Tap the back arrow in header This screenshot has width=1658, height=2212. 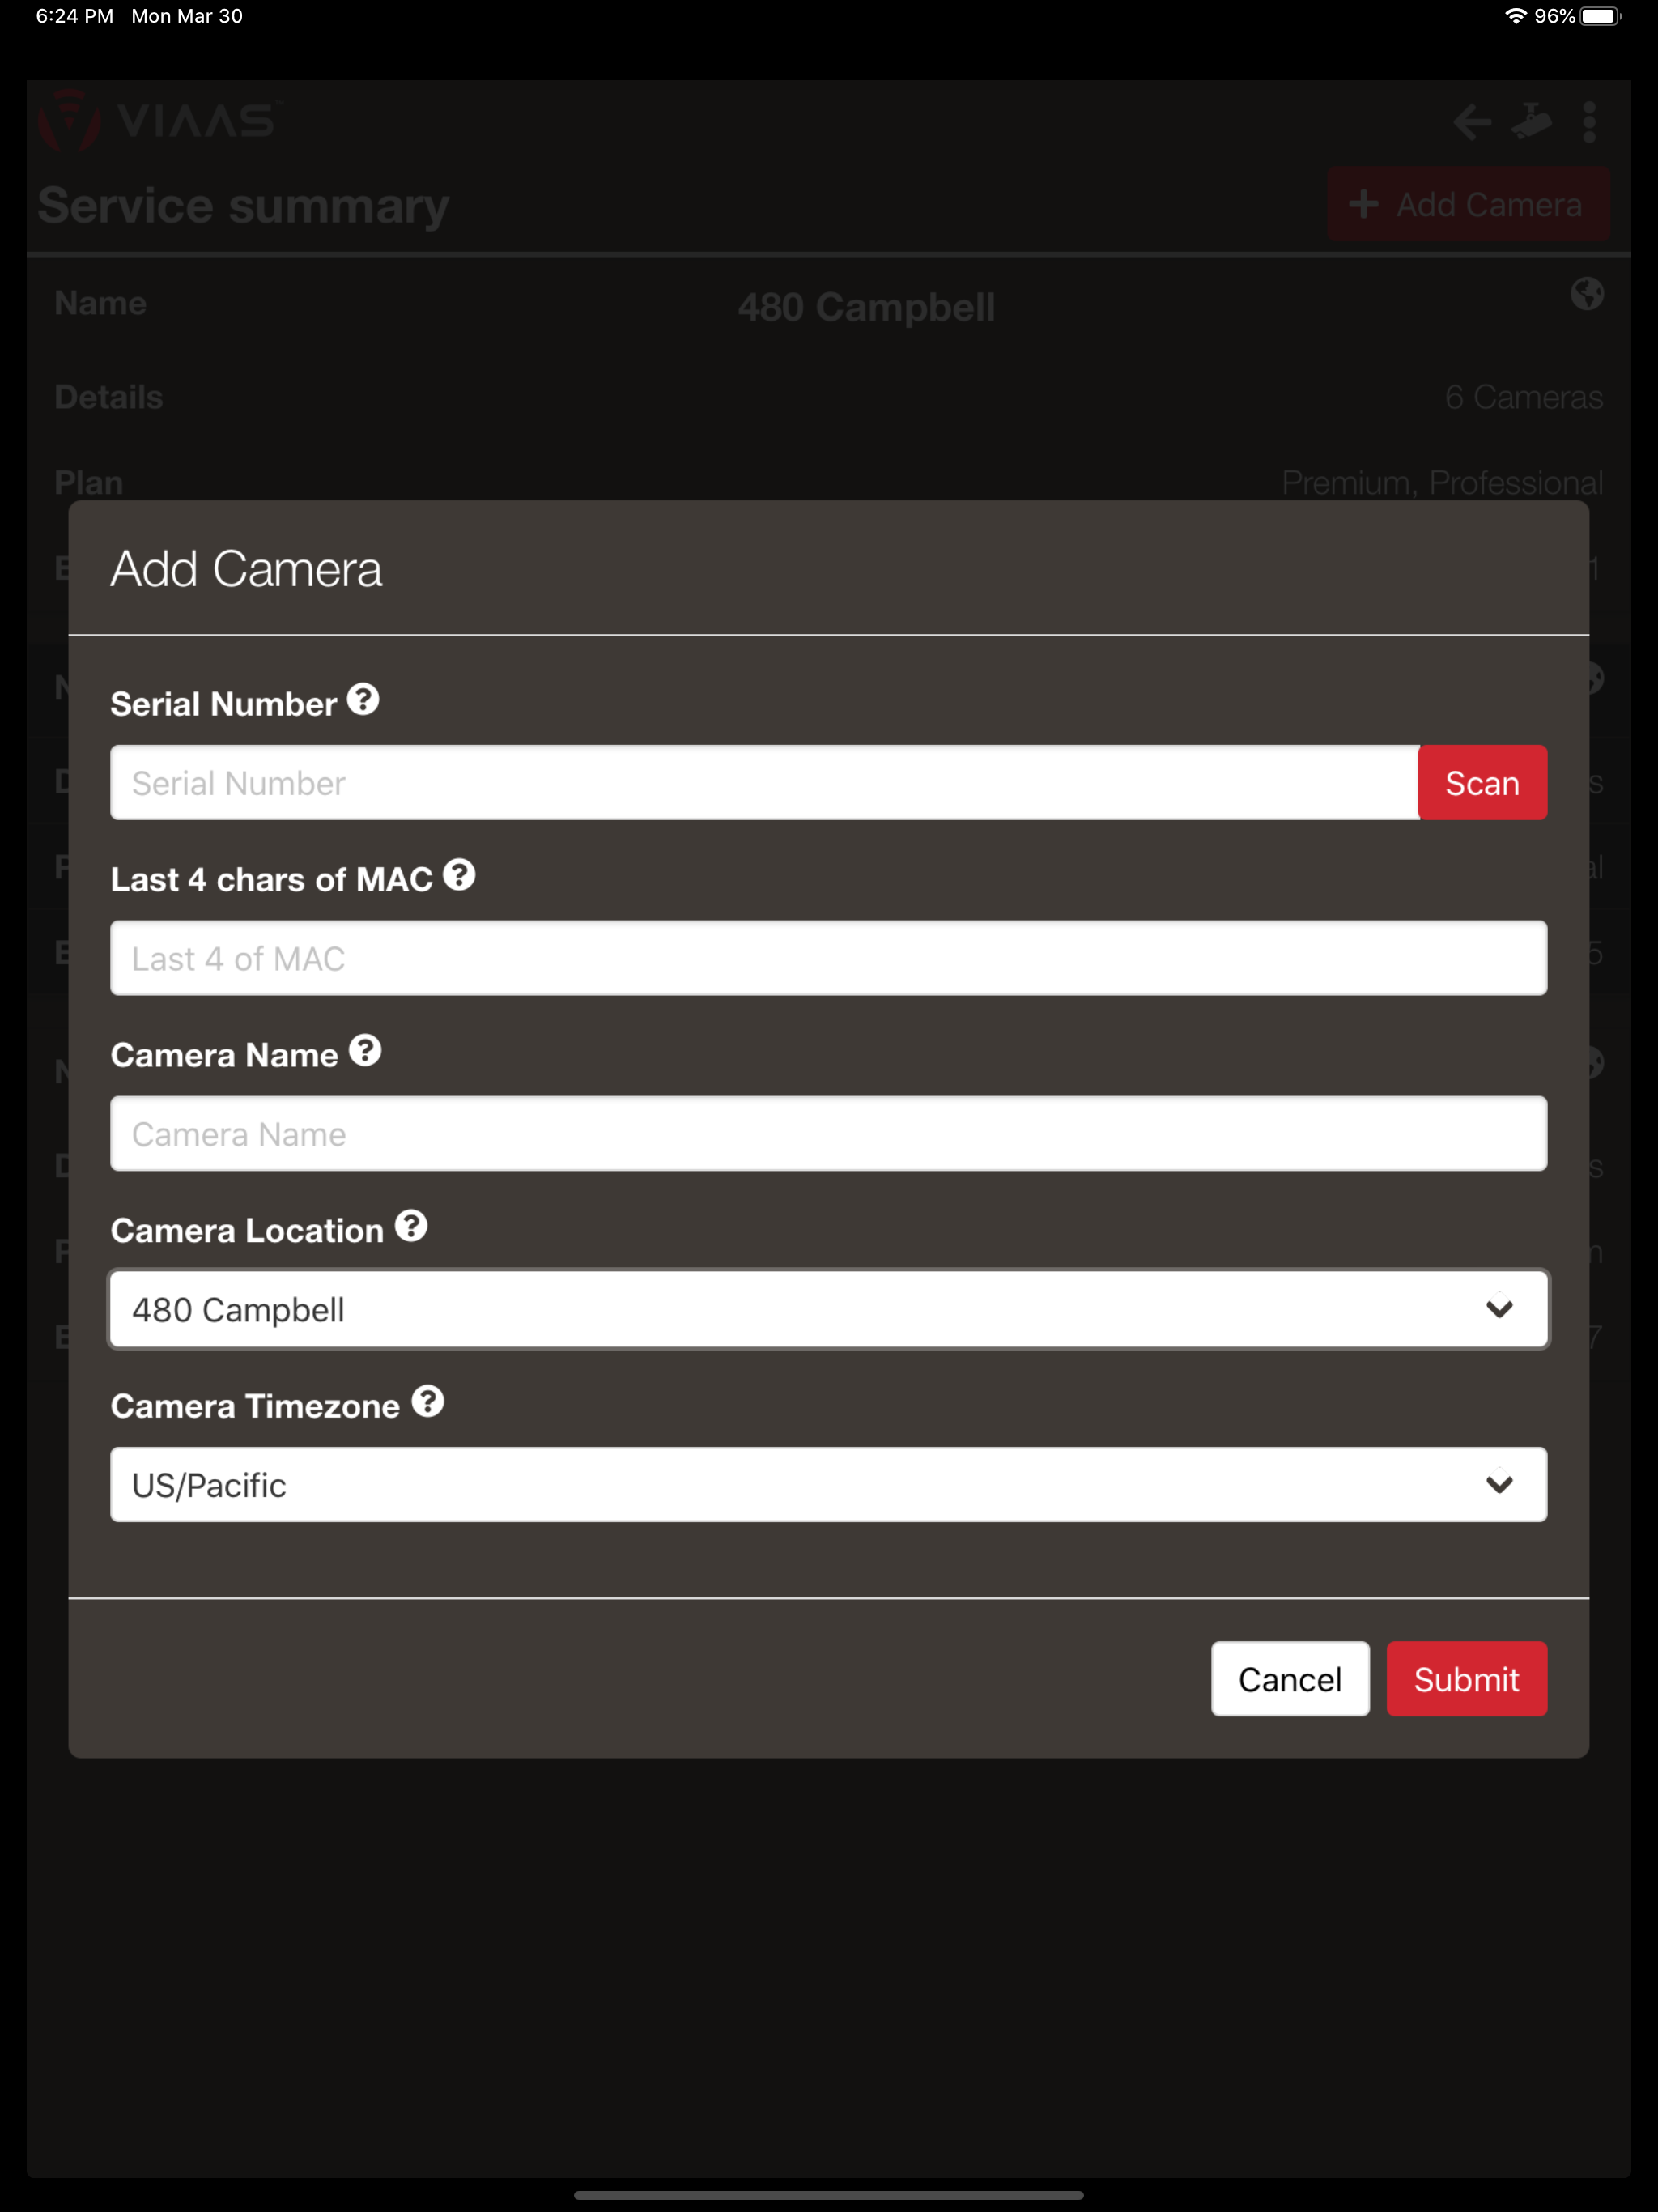(x=1472, y=122)
